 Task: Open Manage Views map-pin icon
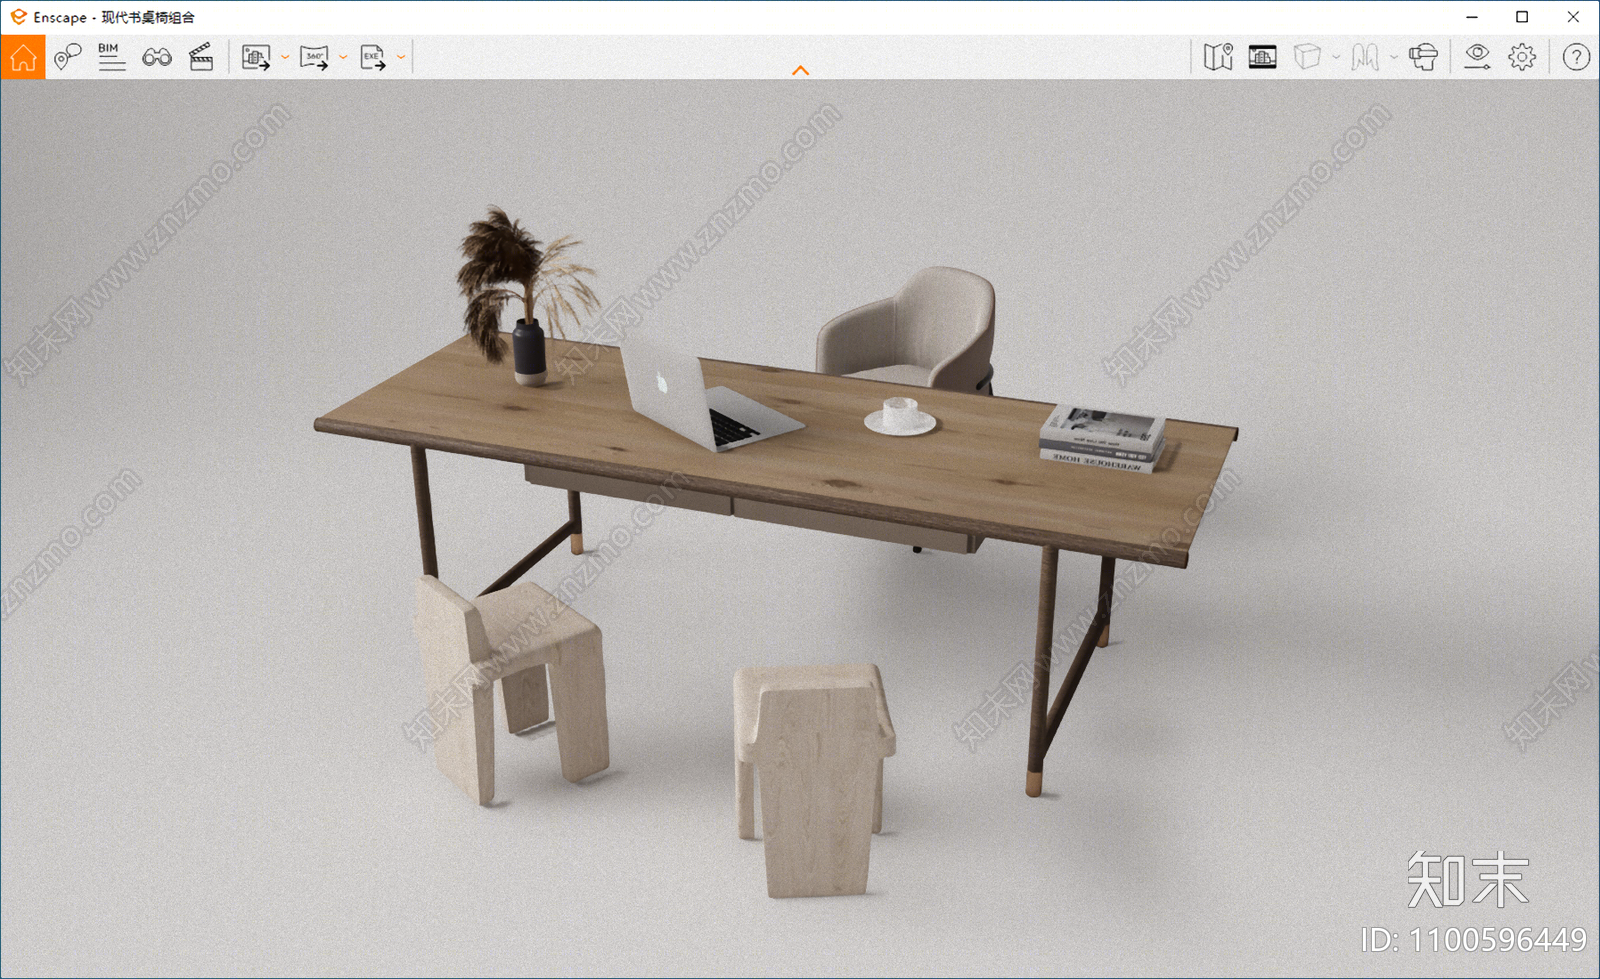(x=67, y=57)
